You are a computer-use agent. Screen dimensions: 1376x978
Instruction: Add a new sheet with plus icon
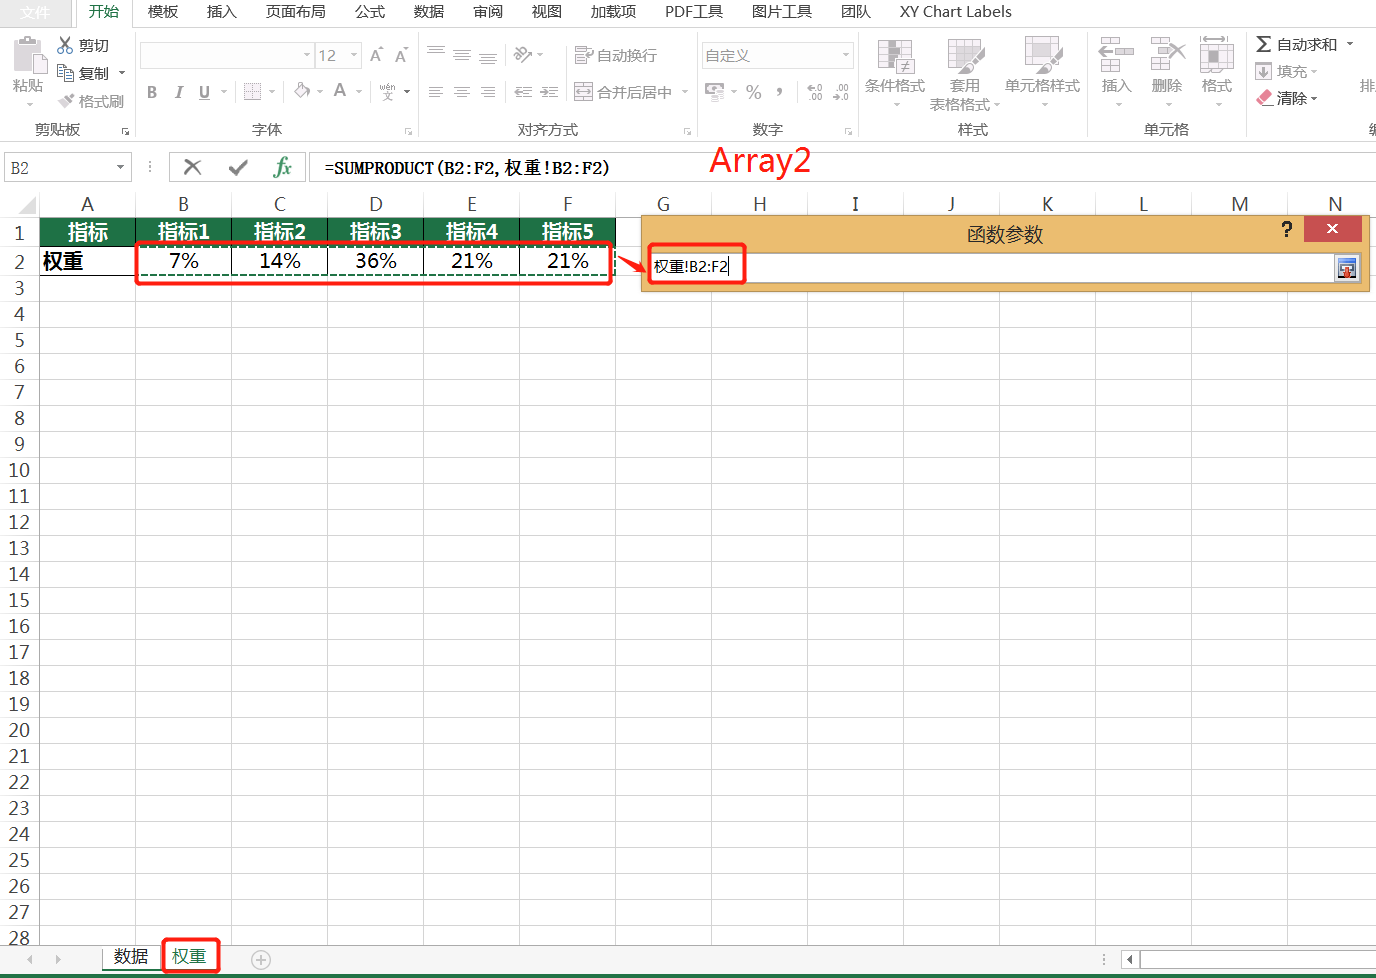pos(261,960)
